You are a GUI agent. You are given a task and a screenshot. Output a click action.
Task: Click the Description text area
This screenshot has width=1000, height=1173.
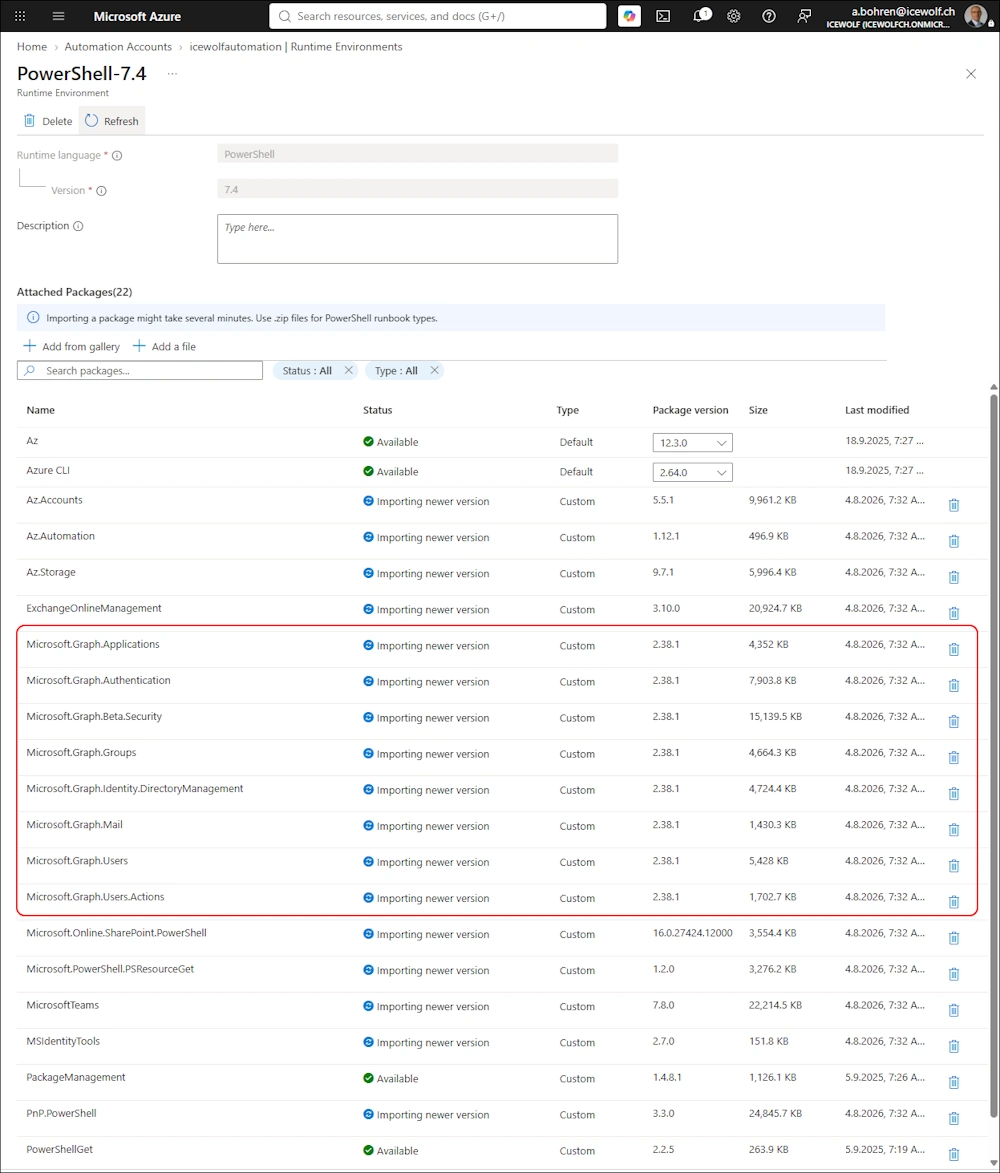pyautogui.click(x=417, y=239)
